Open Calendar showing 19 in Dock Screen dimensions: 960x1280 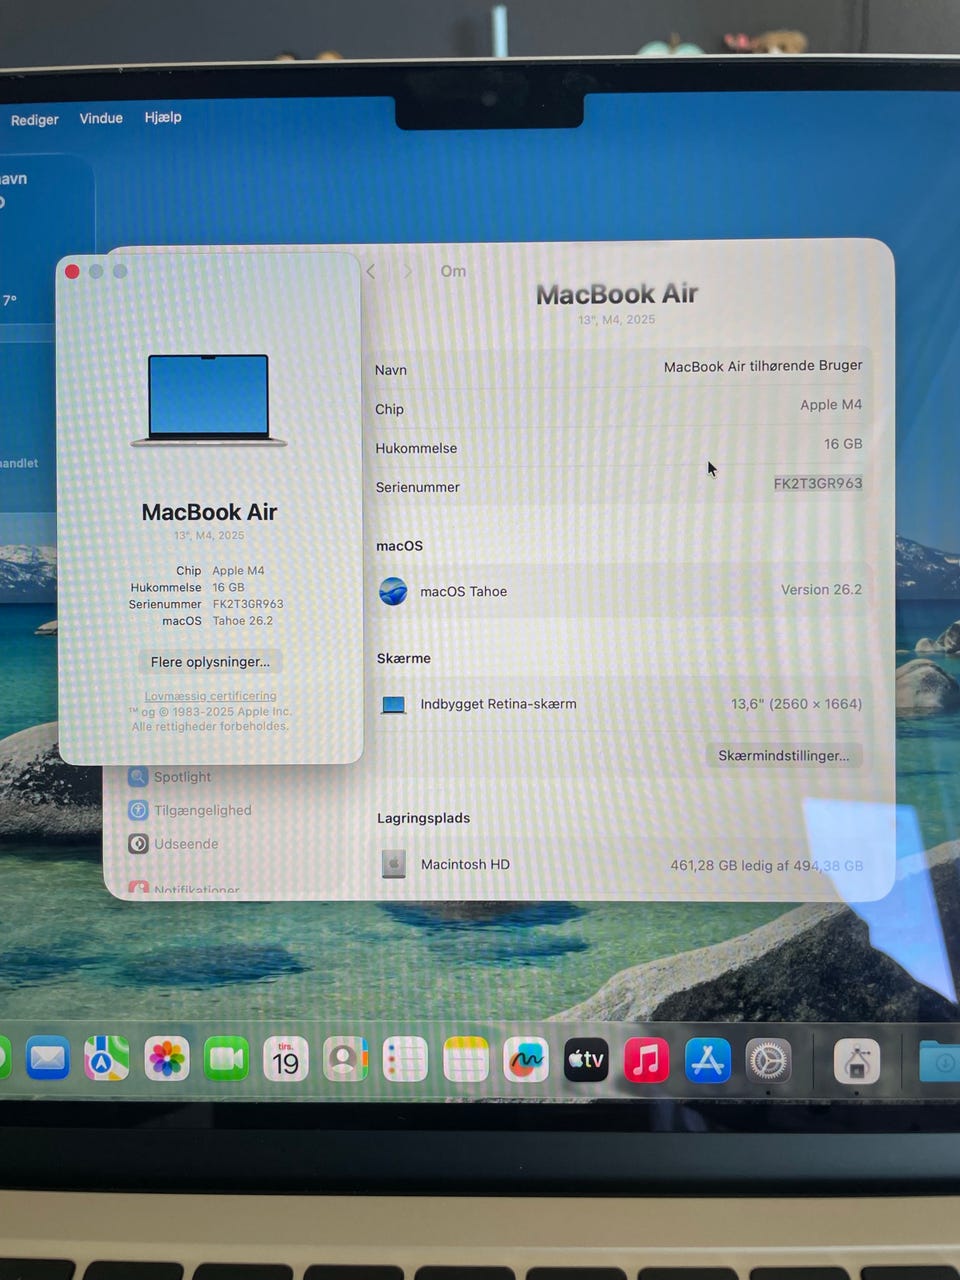click(x=286, y=1059)
